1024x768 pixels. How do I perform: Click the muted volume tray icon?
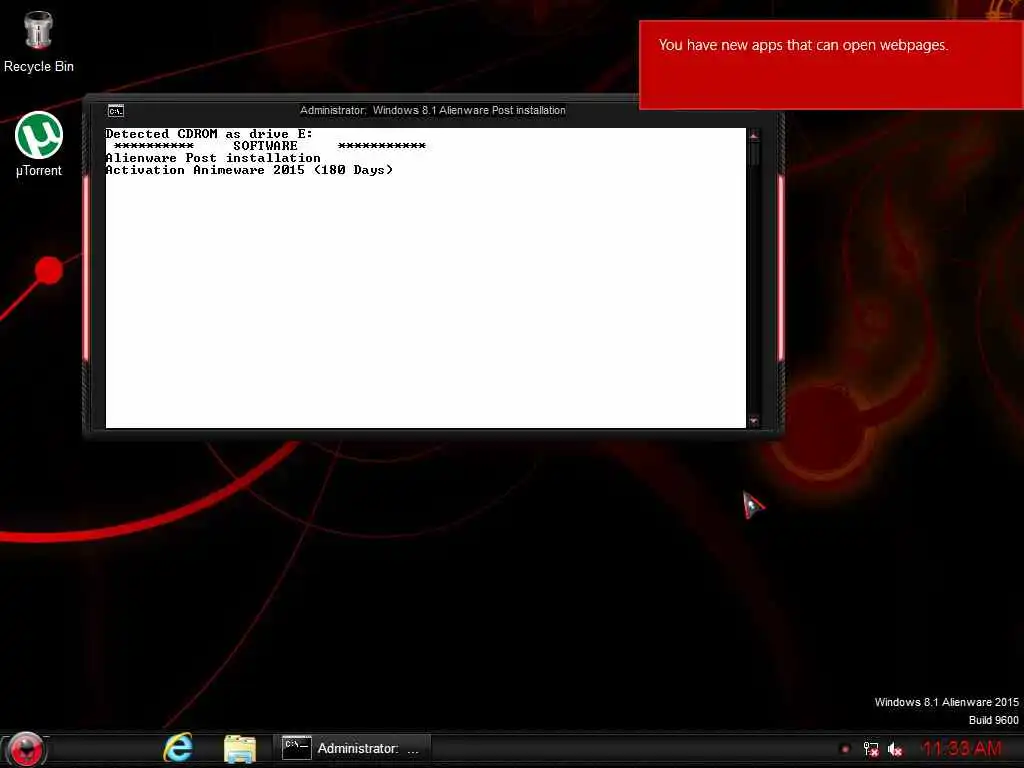(x=895, y=749)
